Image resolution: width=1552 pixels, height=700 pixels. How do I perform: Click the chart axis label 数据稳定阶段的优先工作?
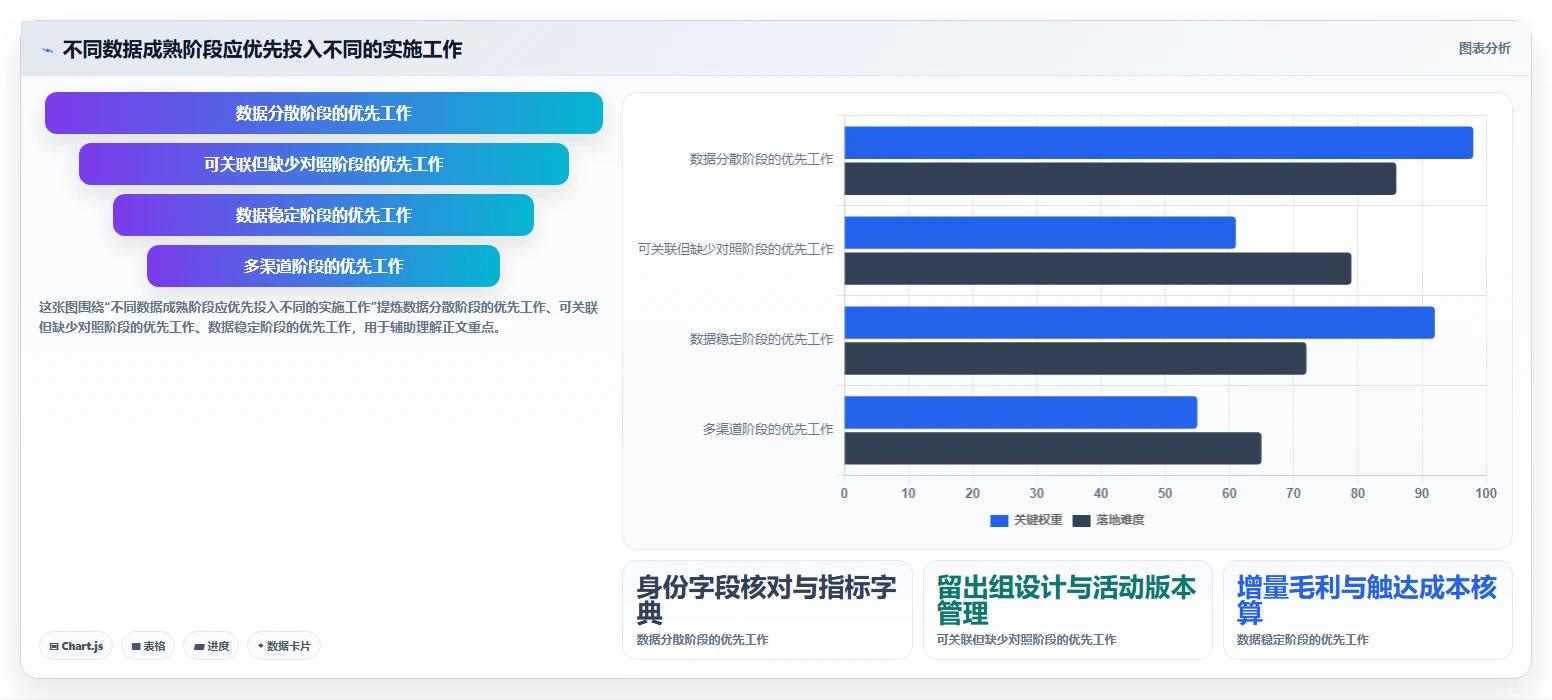coord(761,339)
